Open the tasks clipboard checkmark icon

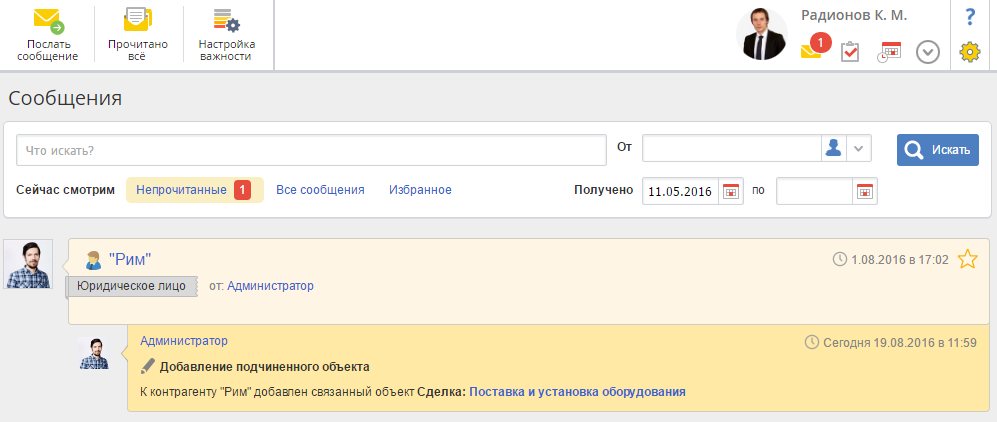(850, 52)
